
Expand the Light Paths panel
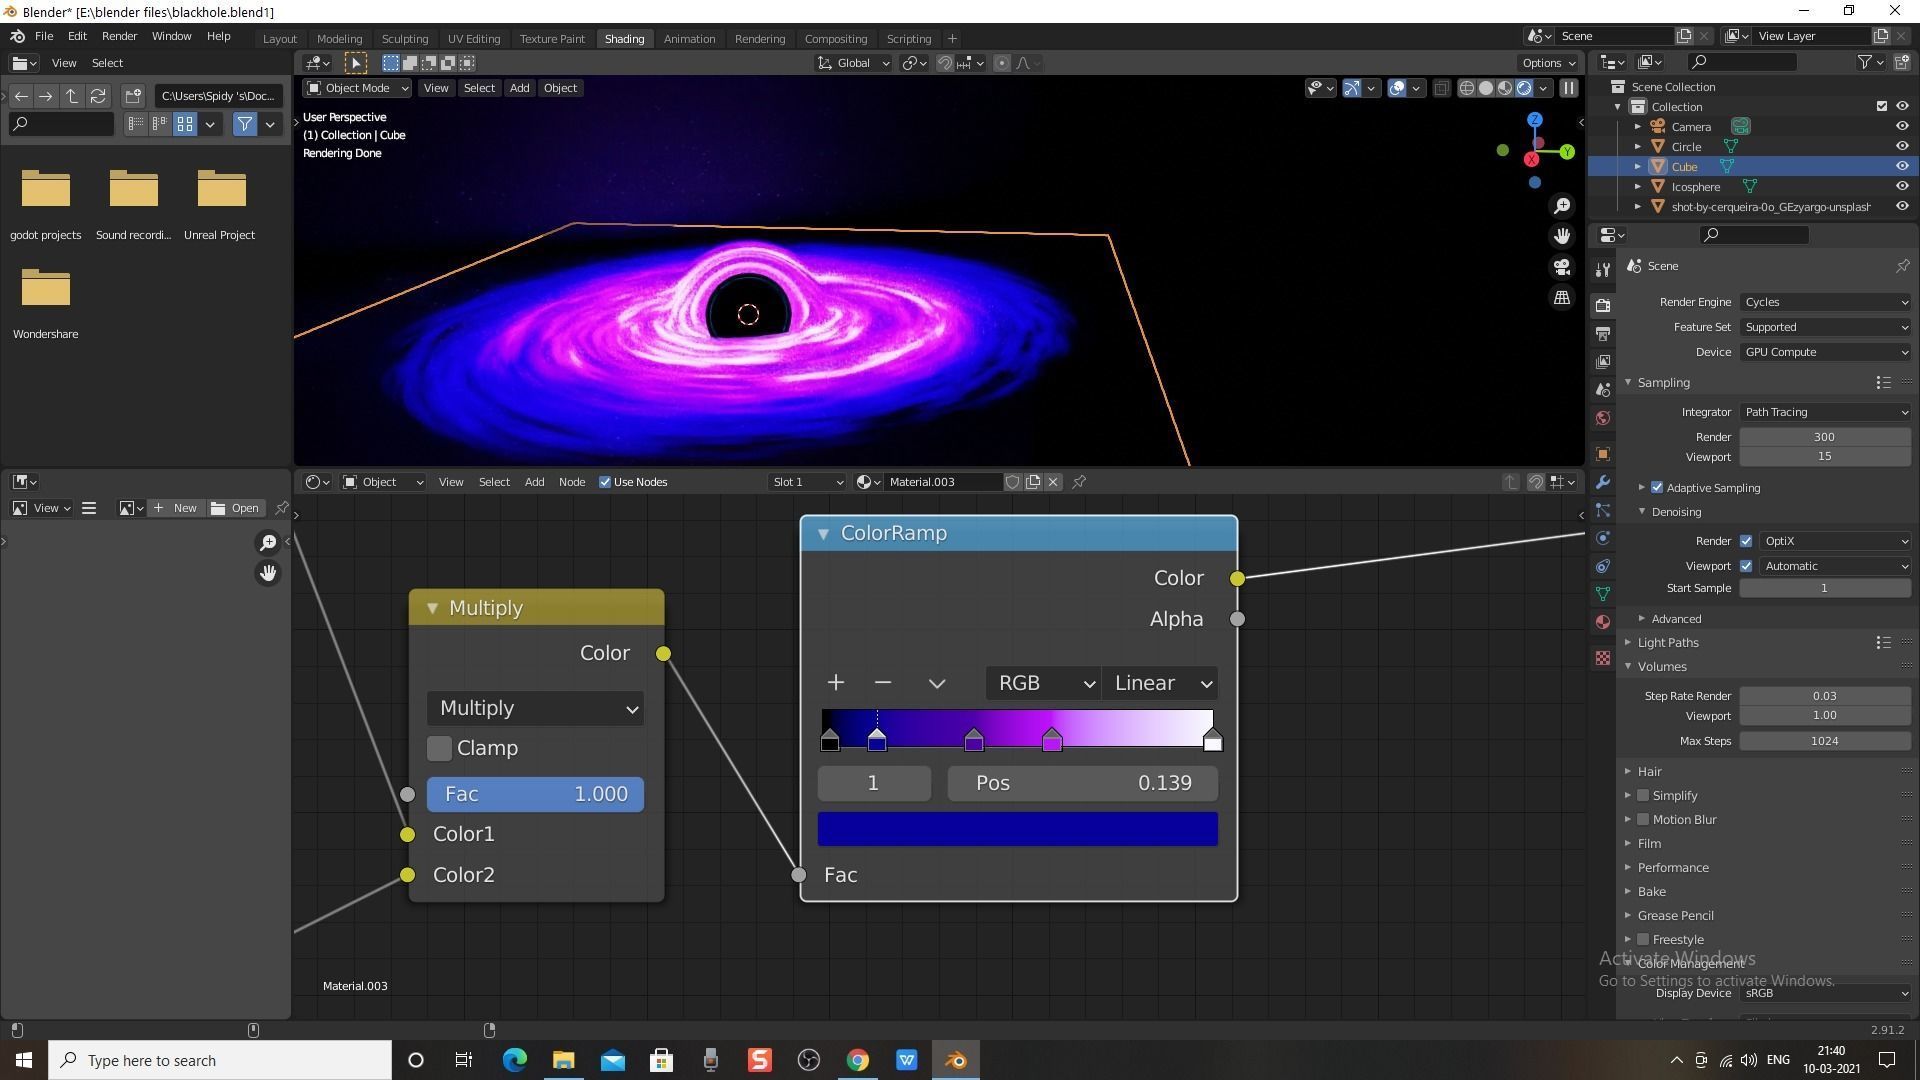(1668, 643)
